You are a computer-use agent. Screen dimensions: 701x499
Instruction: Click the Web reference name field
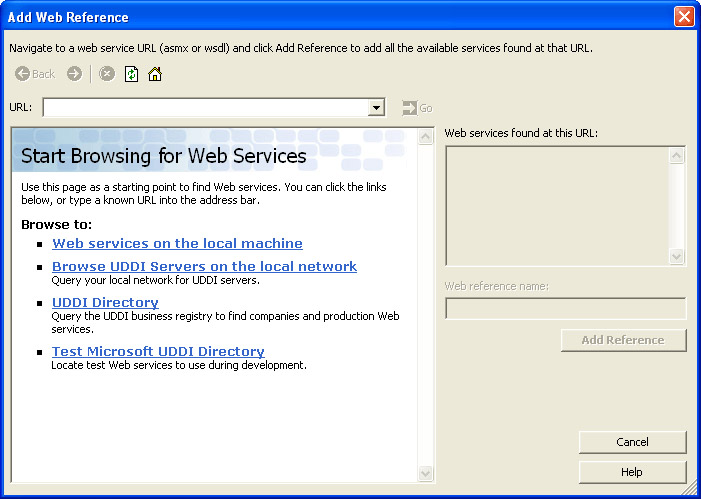point(565,308)
